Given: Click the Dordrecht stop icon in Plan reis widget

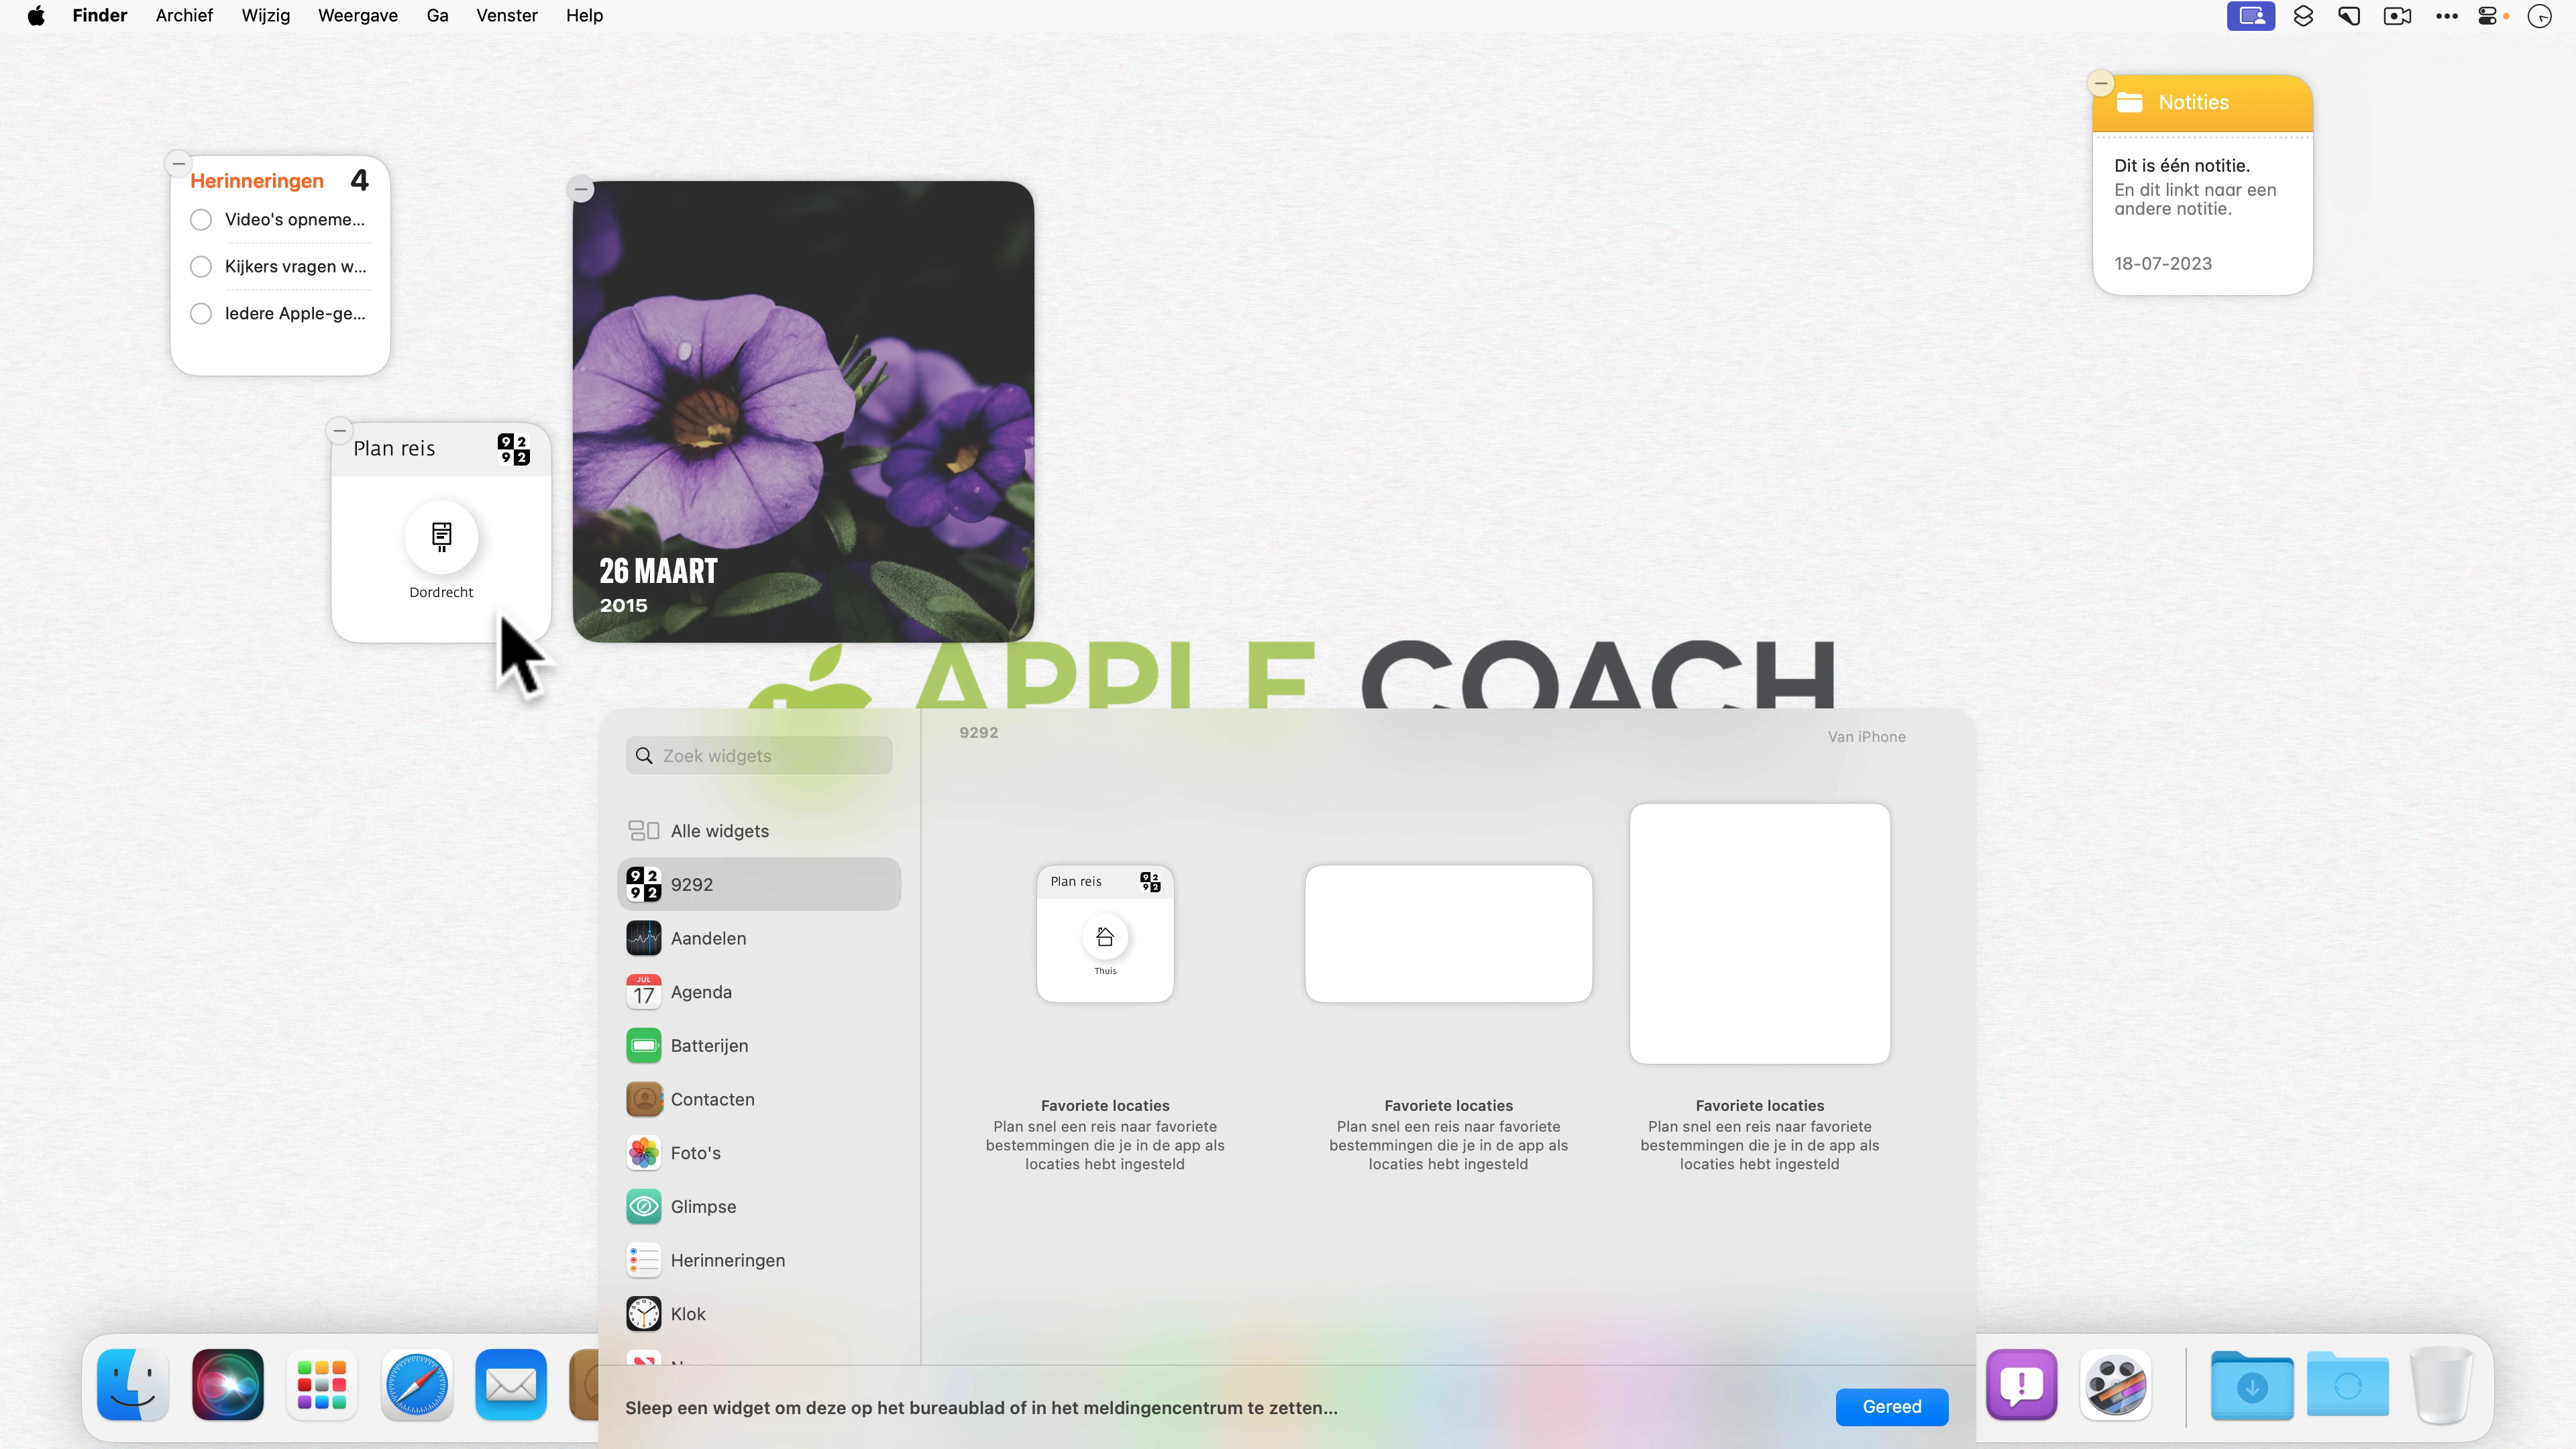Looking at the screenshot, I should point(441,537).
